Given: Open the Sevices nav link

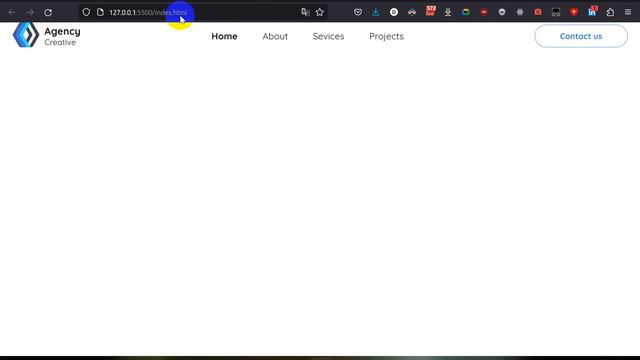Looking at the screenshot, I should click(329, 36).
